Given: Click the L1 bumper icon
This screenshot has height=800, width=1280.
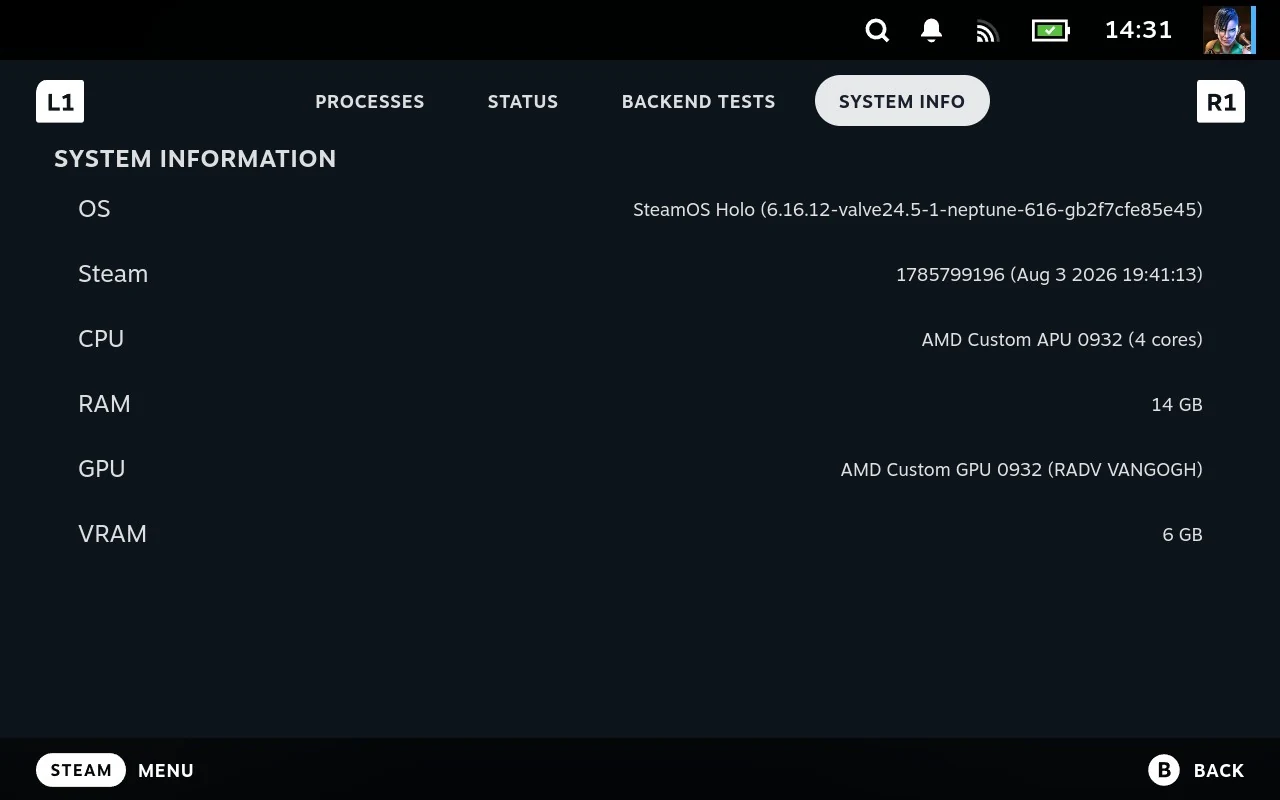Looking at the screenshot, I should (60, 101).
